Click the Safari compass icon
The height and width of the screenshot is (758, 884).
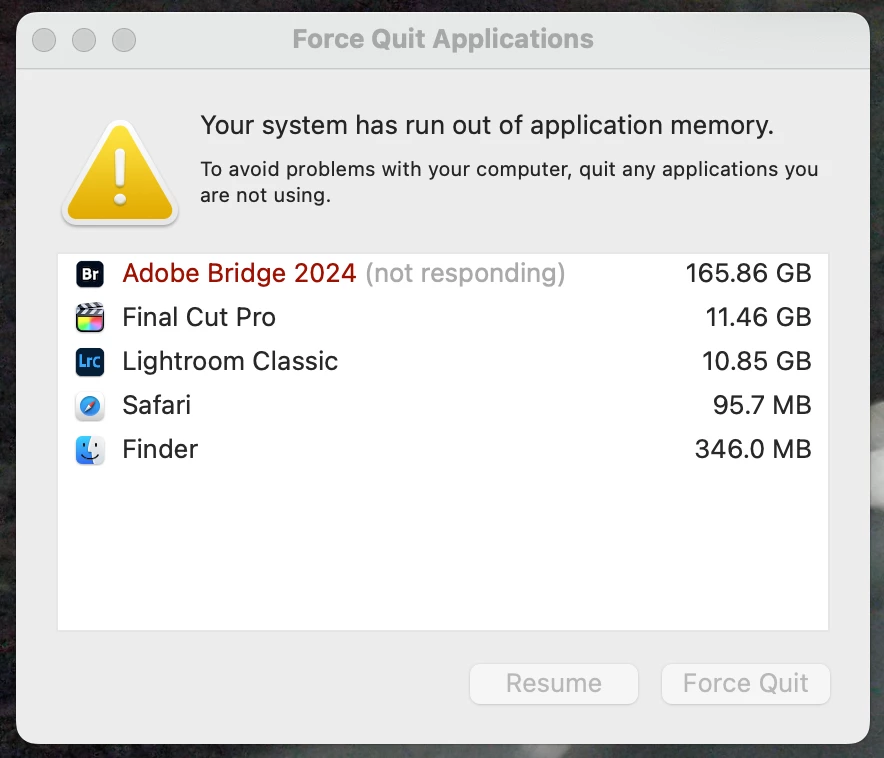pyautogui.click(x=90, y=406)
